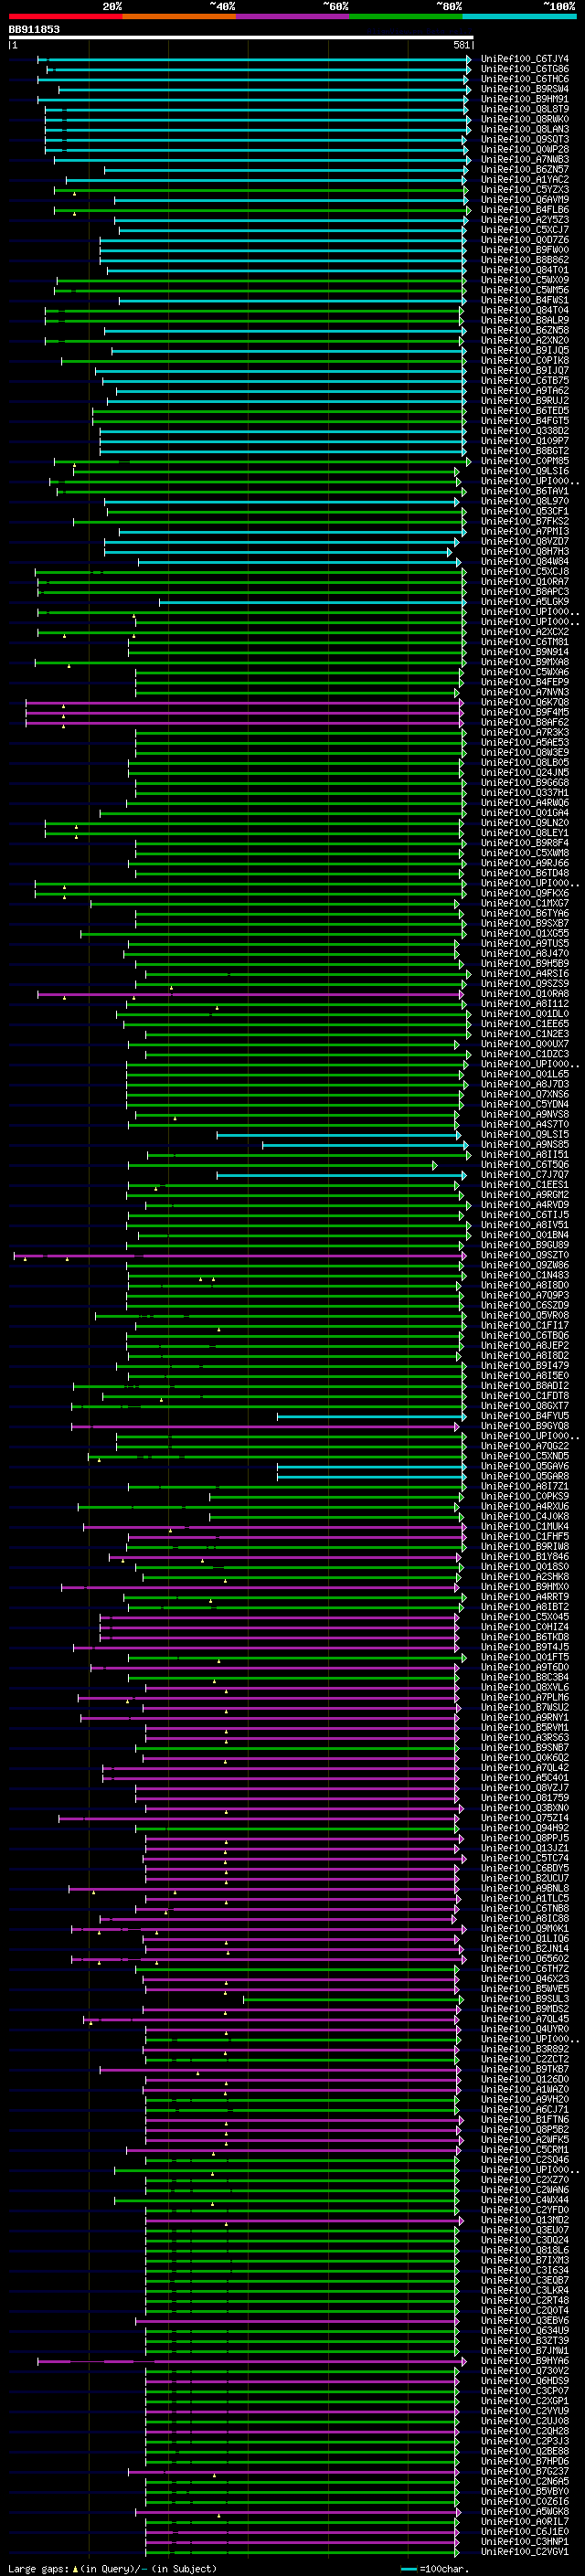Click the UniRef100_C6T5Q6 label
The height and width of the screenshot is (2576, 585).
[525, 1164]
